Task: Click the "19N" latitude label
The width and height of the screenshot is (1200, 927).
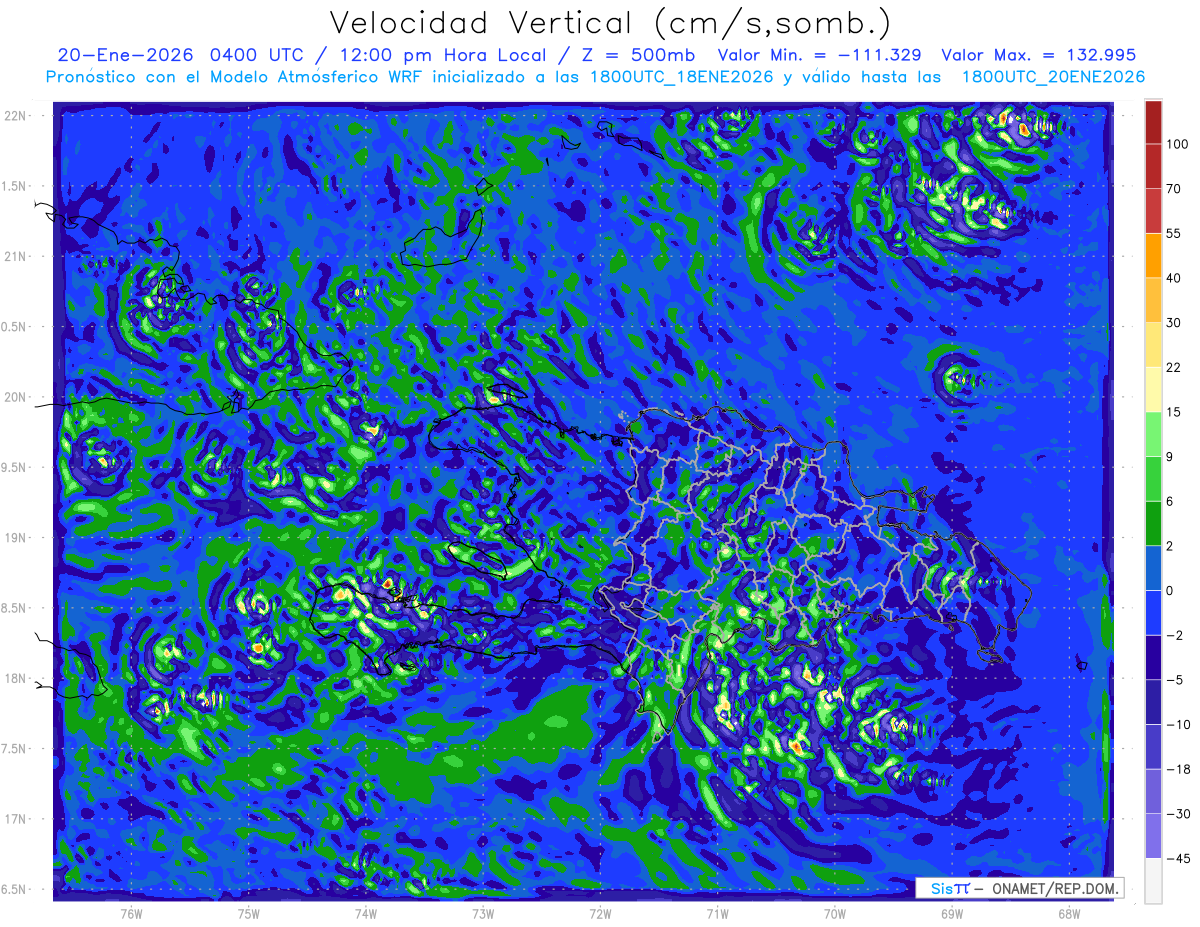Action: [x=15, y=538]
